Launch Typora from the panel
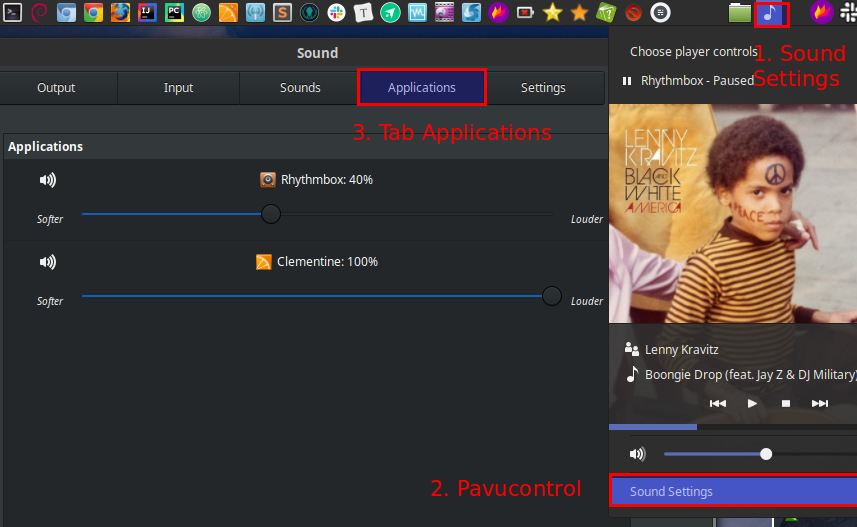The width and height of the screenshot is (857, 527). pyautogui.click(x=363, y=12)
